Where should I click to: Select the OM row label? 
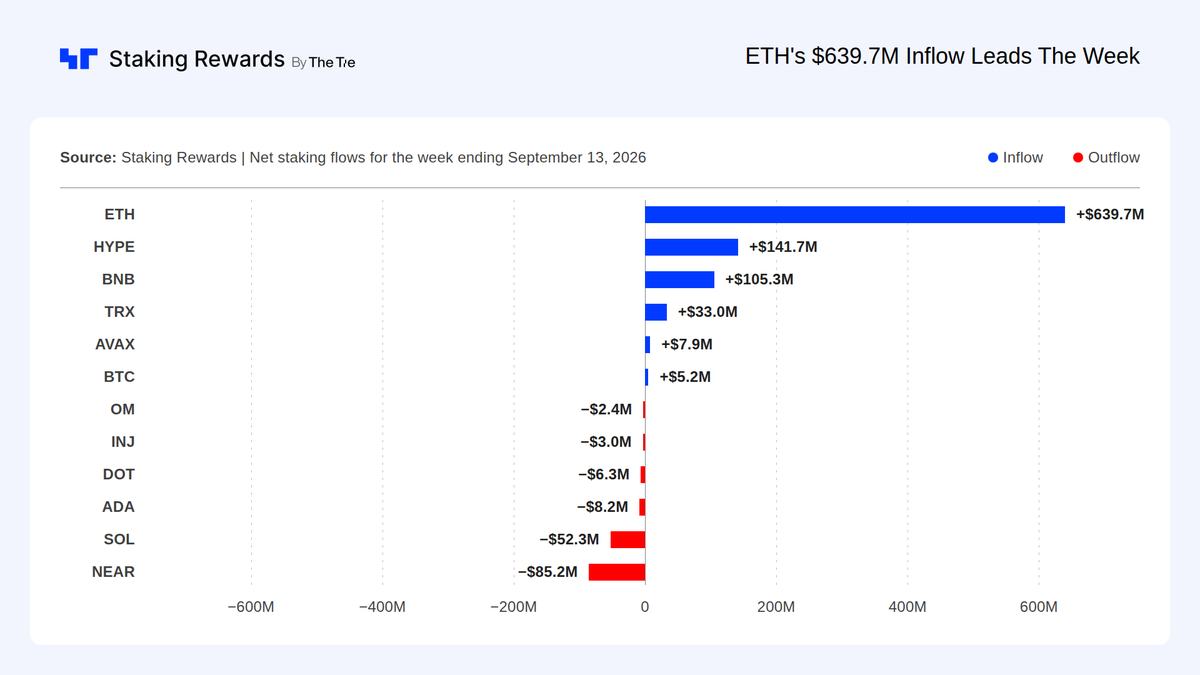pyautogui.click(x=123, y=409)
